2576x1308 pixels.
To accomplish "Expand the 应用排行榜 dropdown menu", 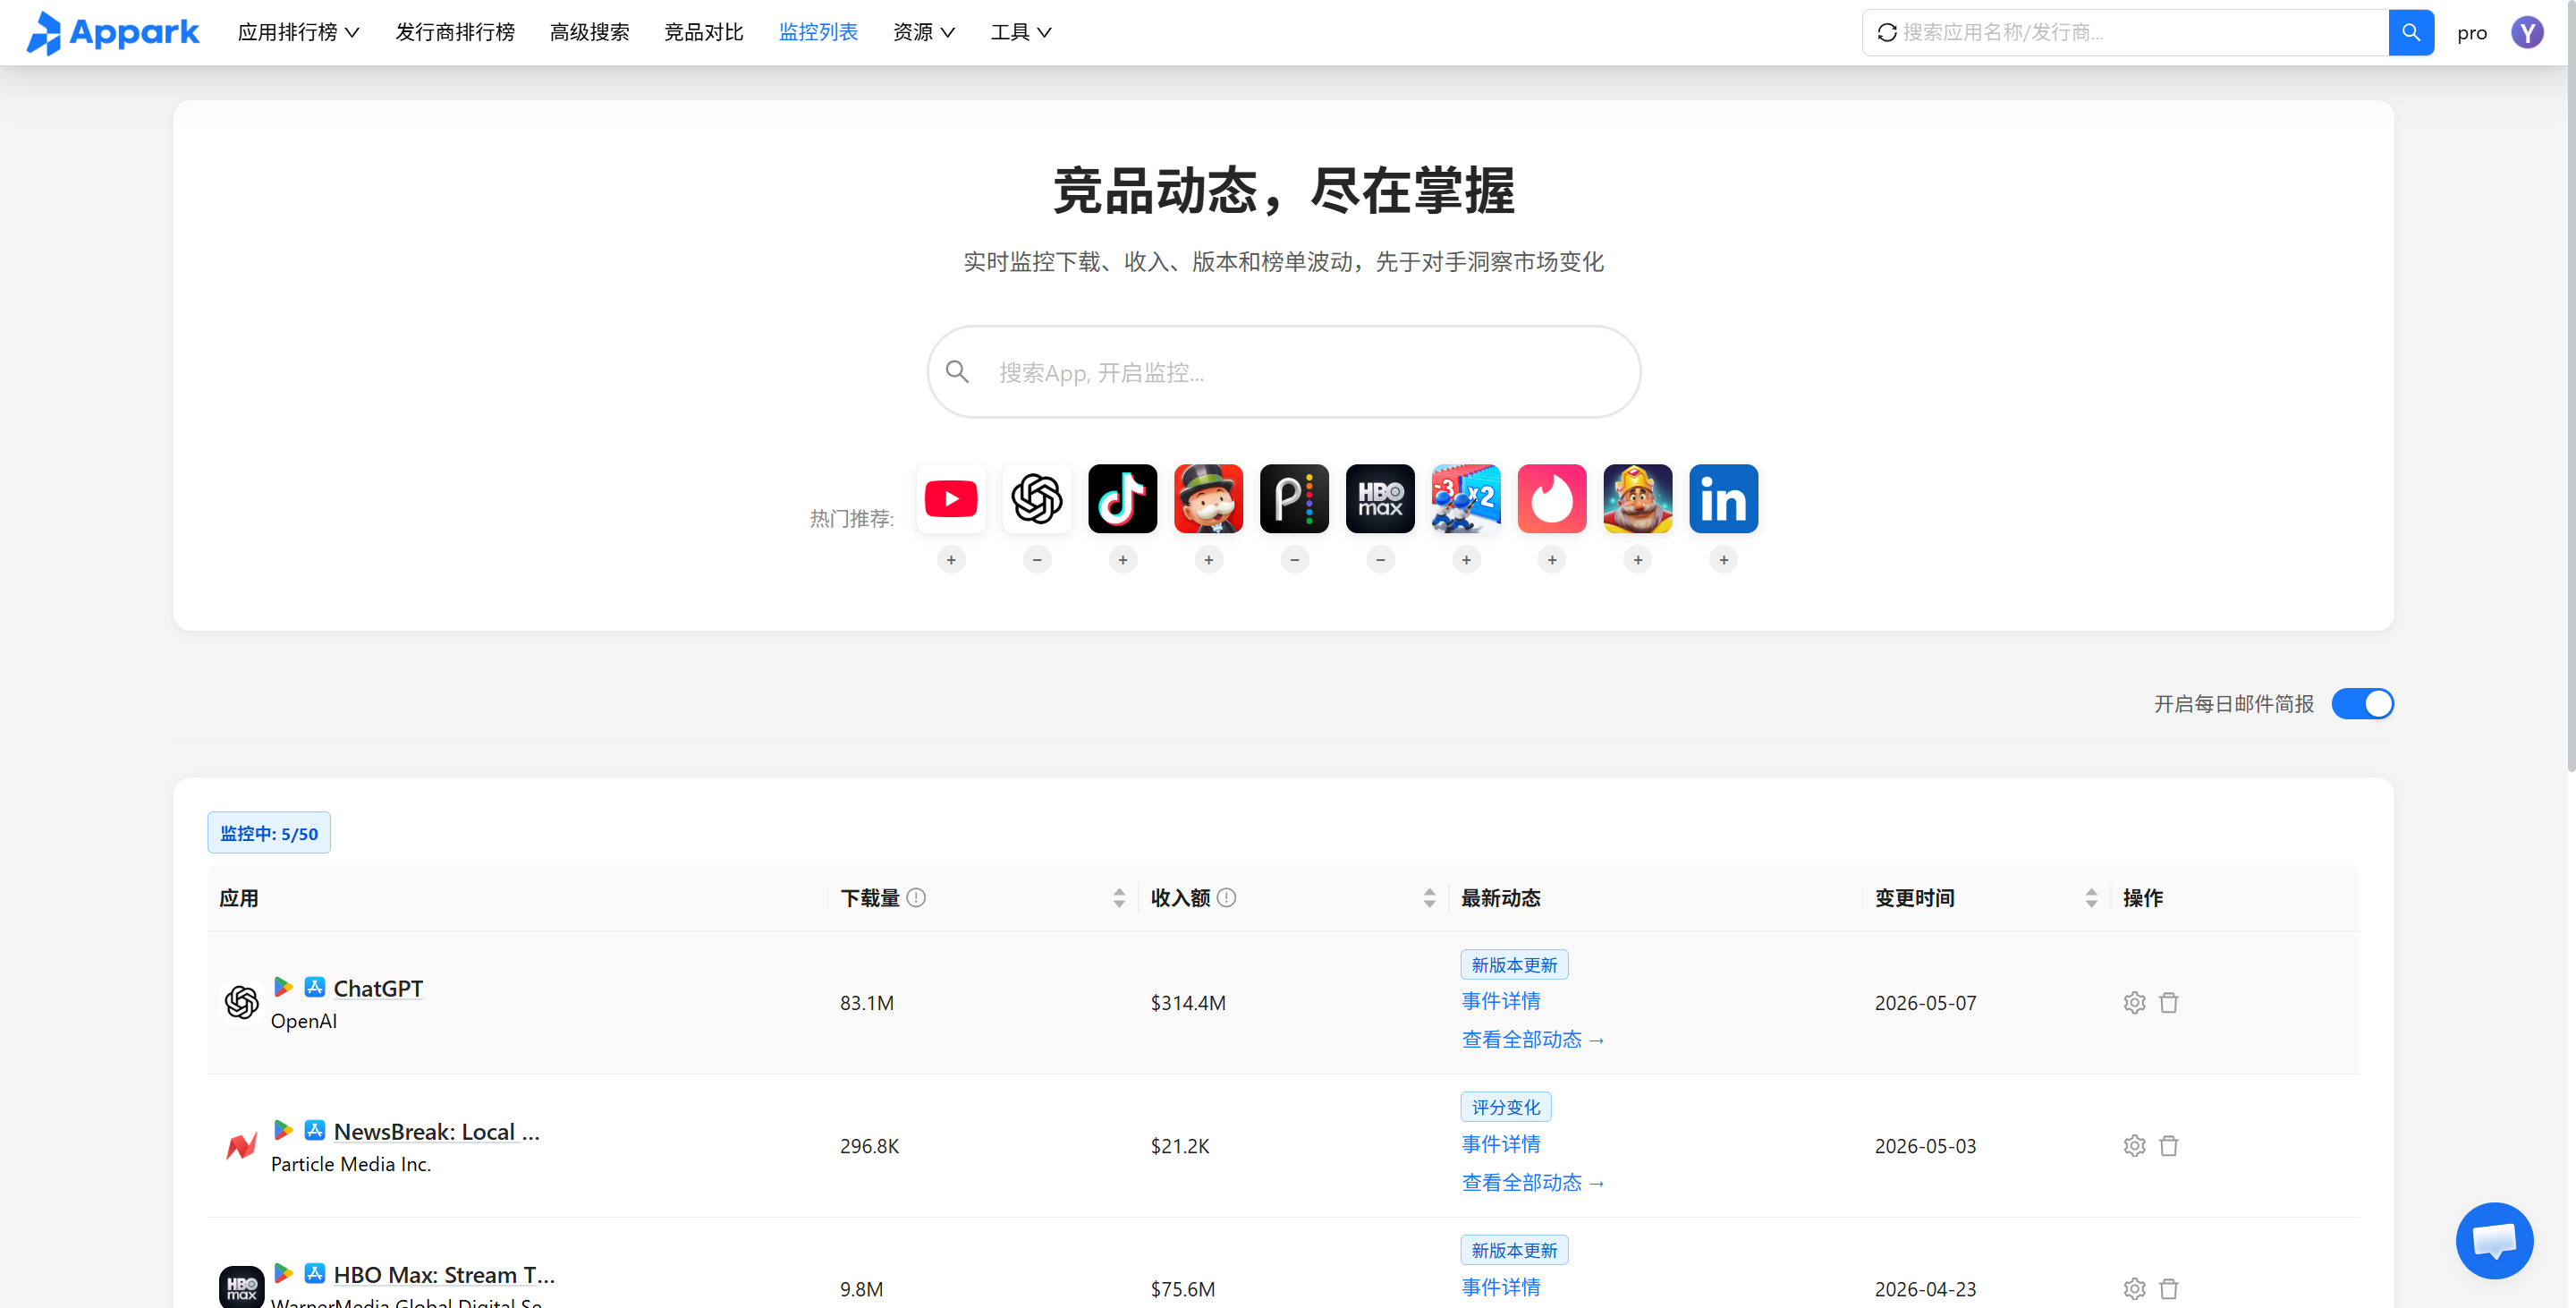I will (x=298, y=33).
